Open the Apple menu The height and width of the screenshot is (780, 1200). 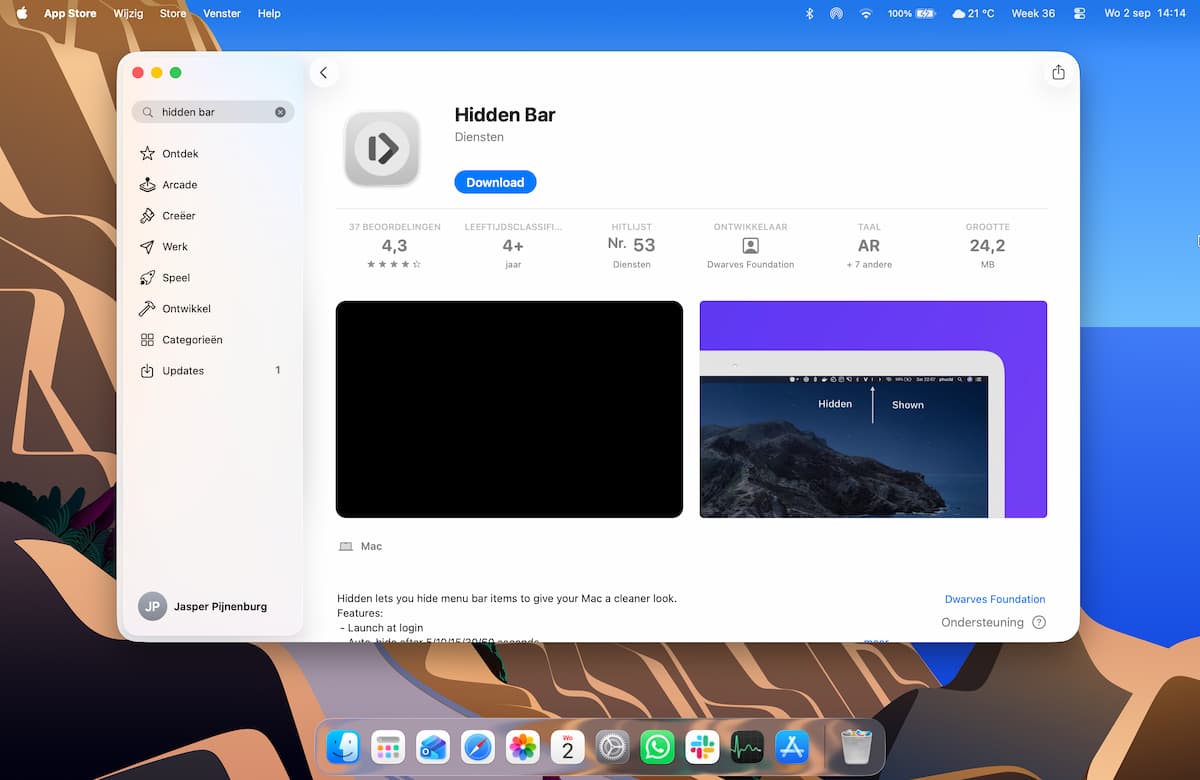click(x=22, y=14)
